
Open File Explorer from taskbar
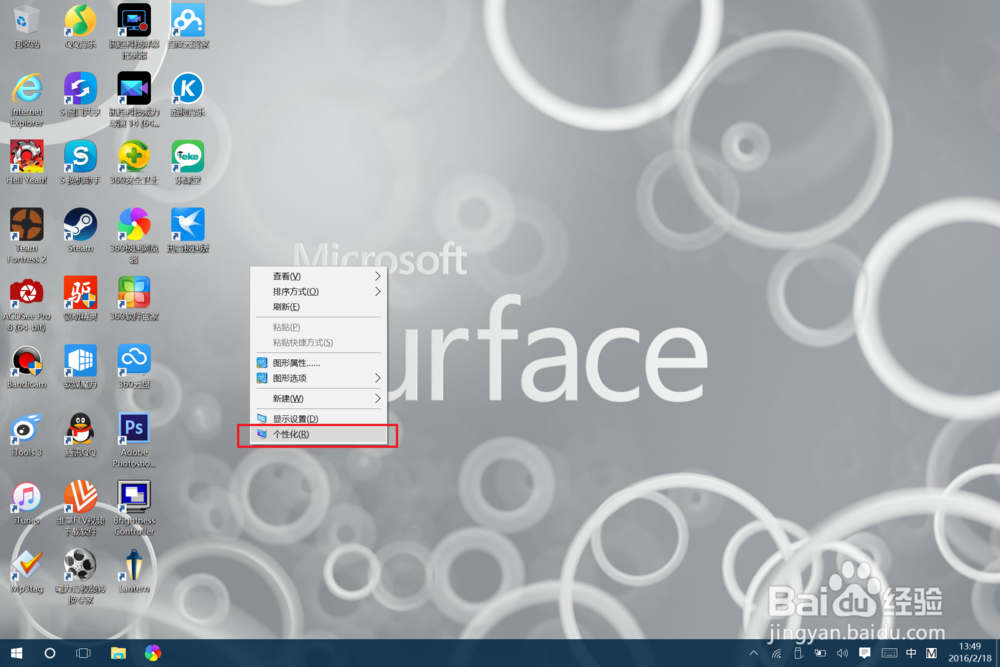point(118,653)
